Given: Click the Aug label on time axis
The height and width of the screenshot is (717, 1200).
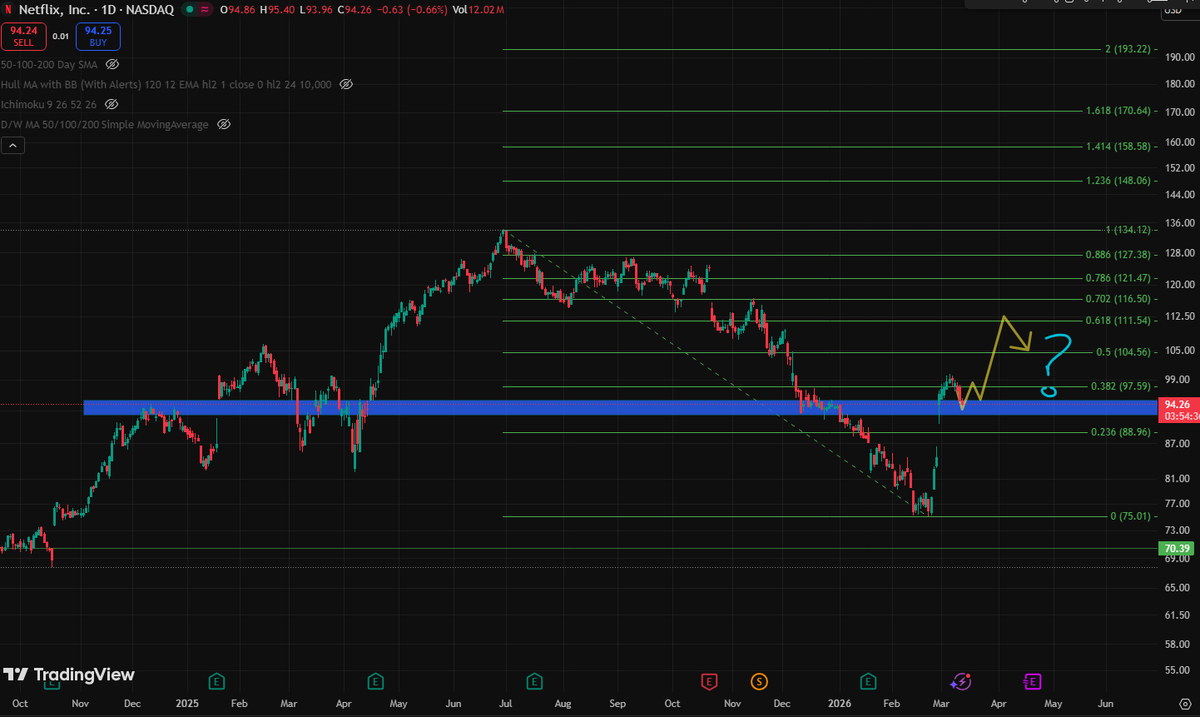Looking at the screenshot, I should 561,703.
